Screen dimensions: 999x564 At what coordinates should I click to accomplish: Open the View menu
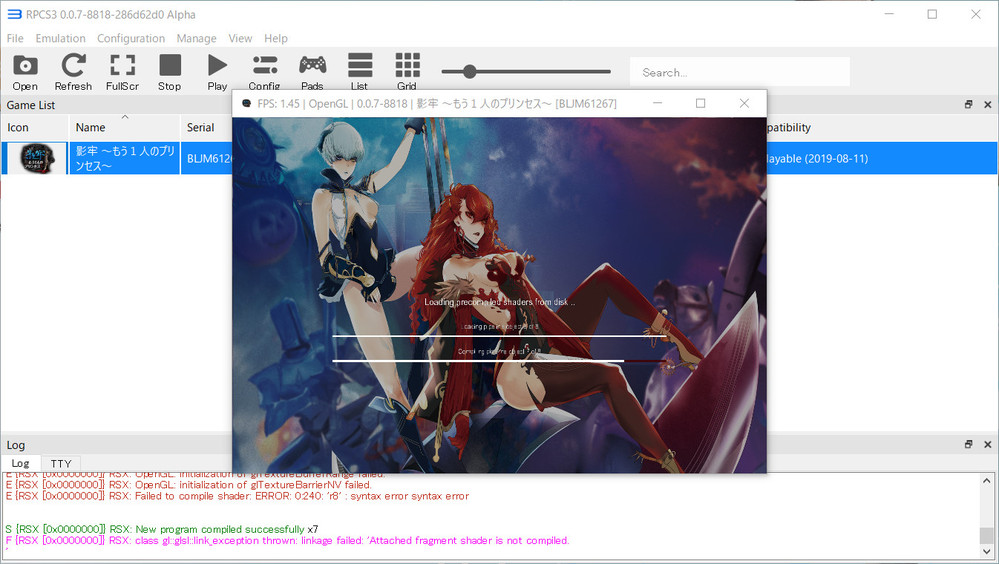click(x=240, y=38)
